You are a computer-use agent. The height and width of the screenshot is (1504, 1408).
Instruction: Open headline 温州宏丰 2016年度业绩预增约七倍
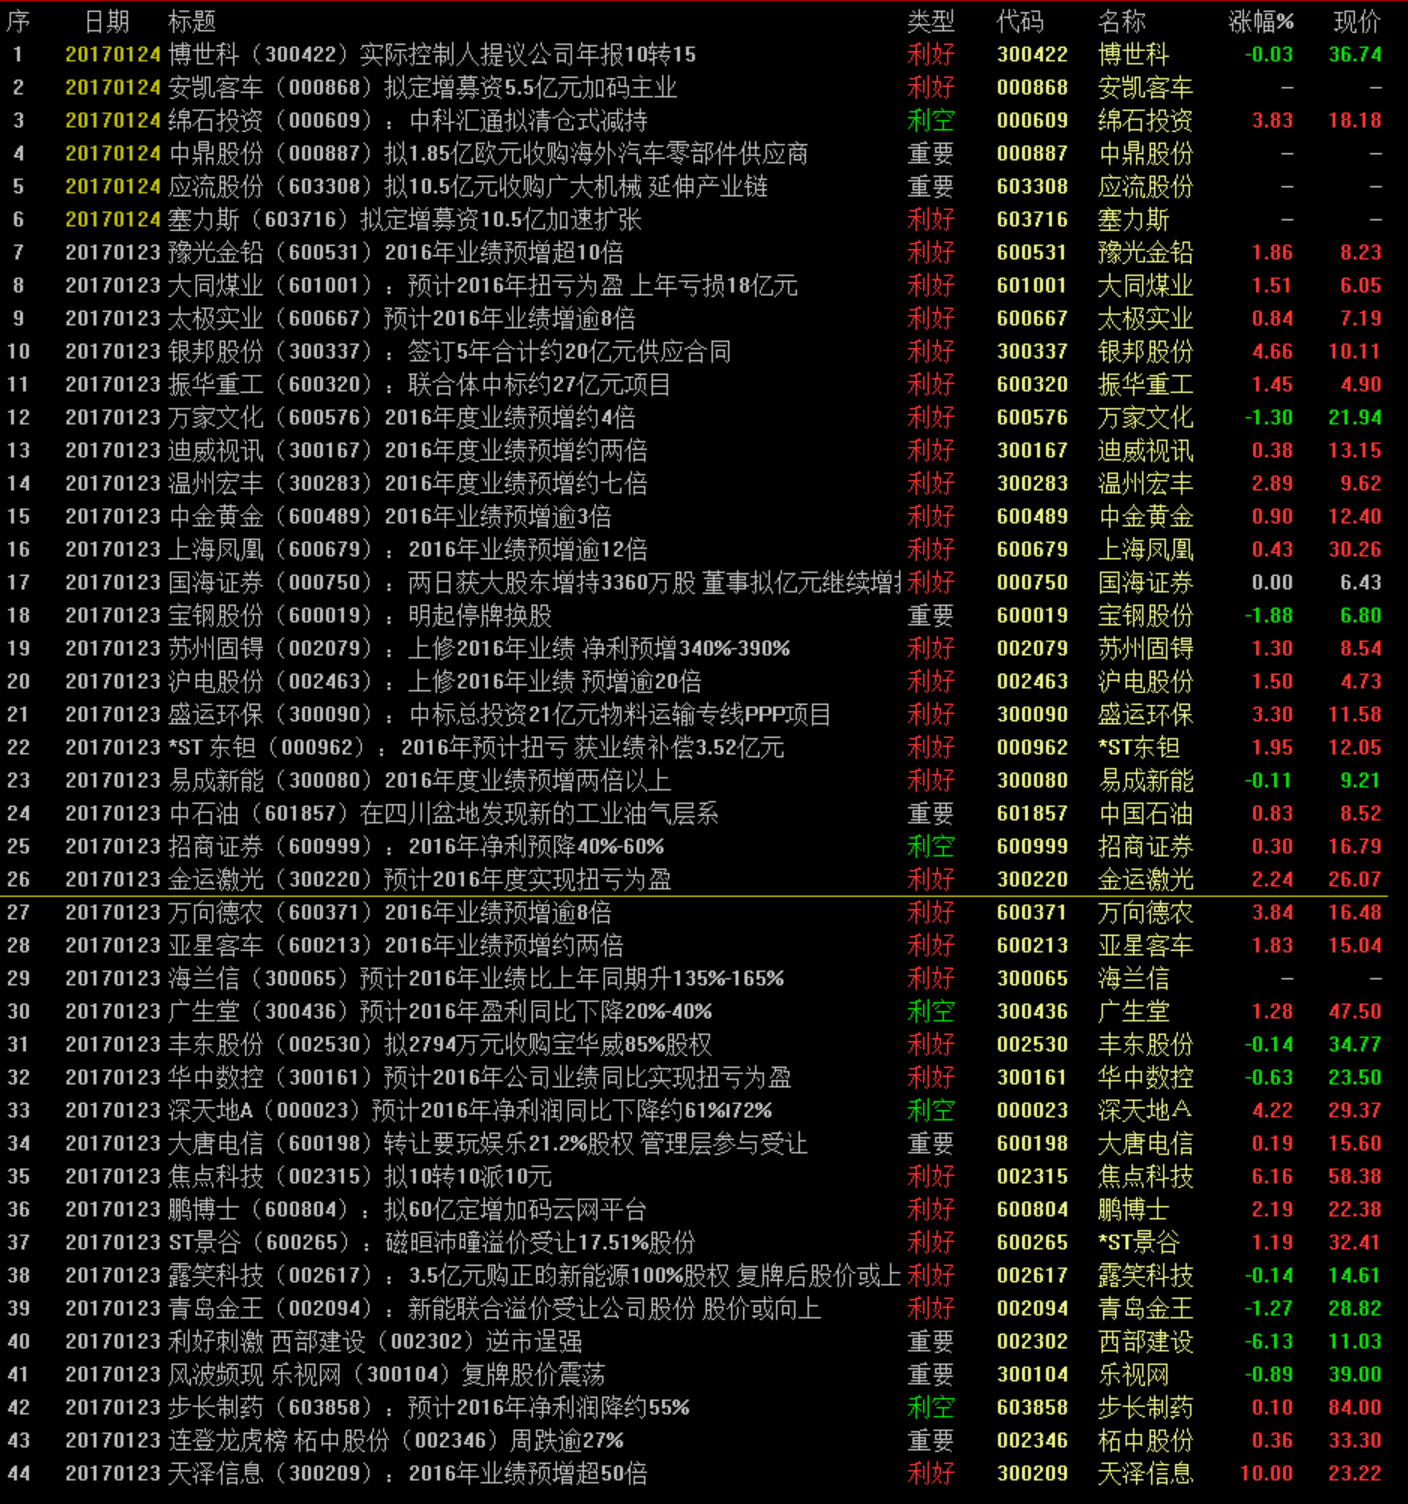(408, 483)
